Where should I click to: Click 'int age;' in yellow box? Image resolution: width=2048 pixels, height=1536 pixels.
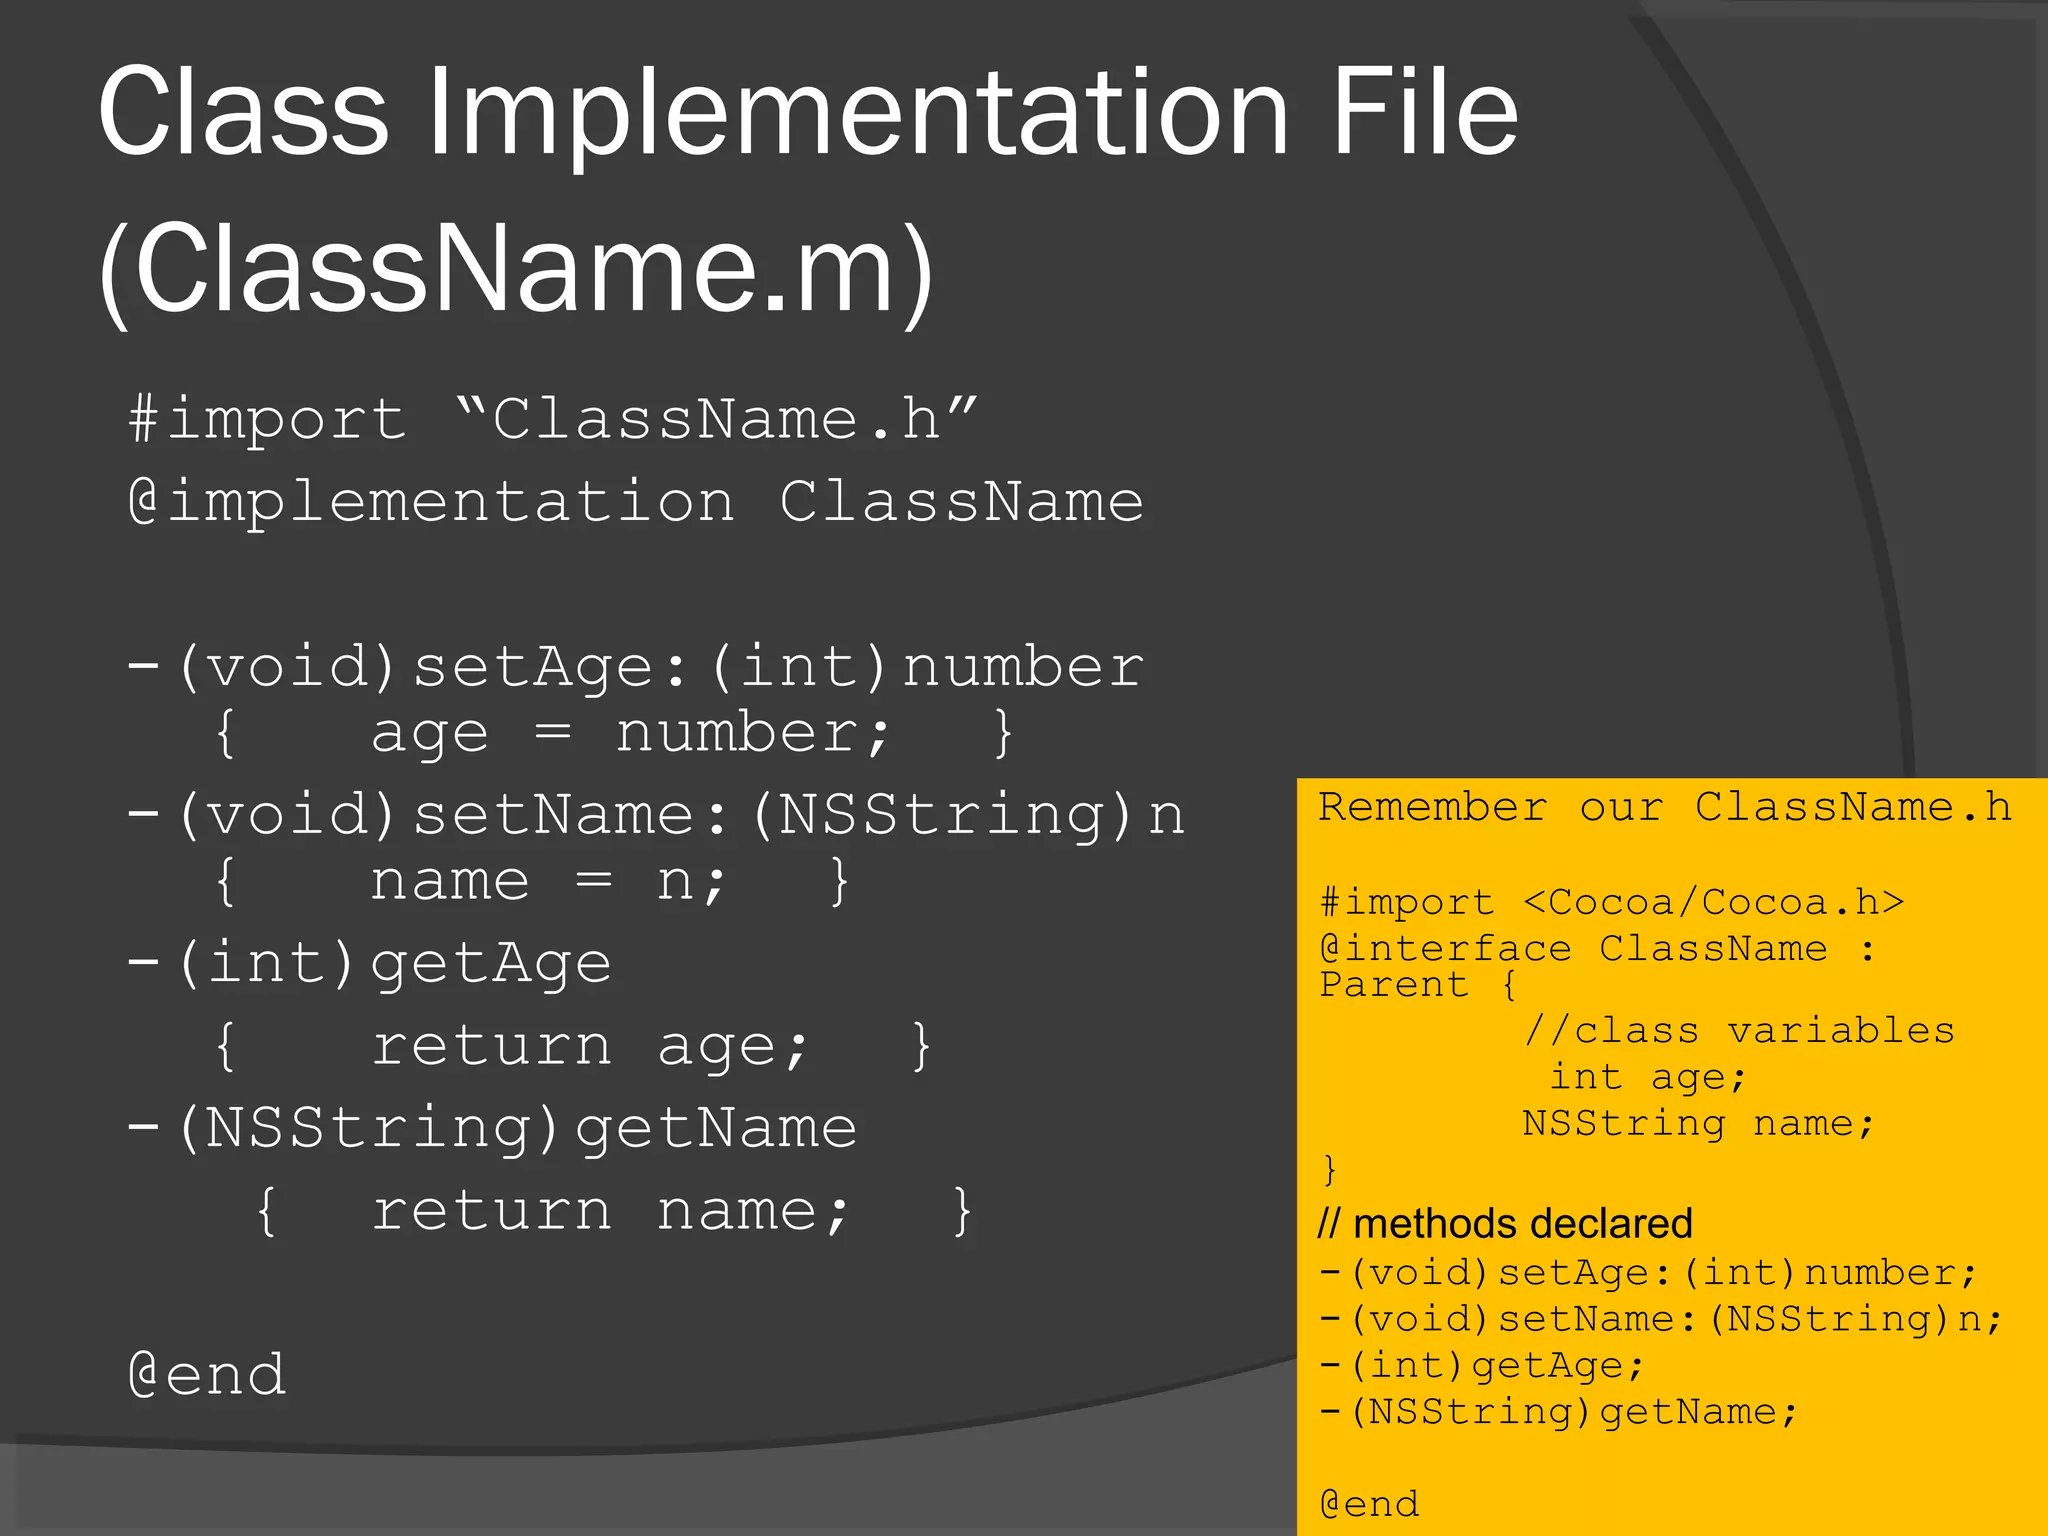point(1649,1077)
